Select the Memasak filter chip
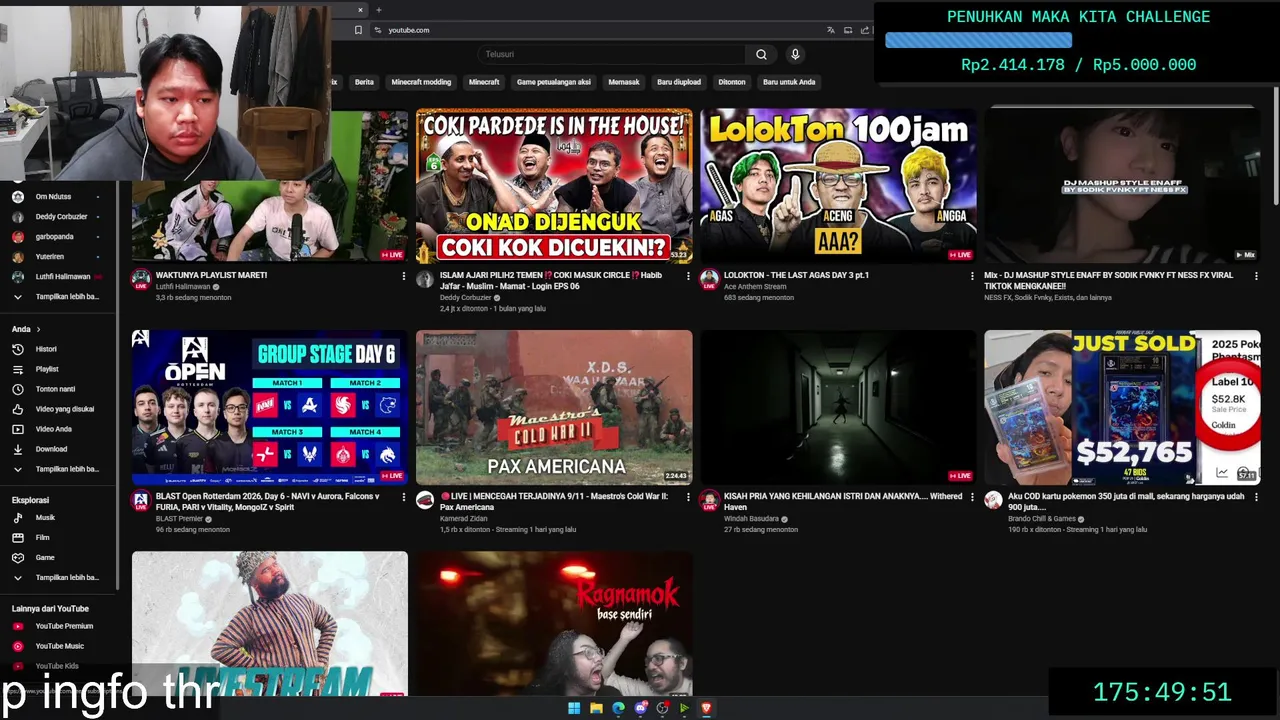 pos(624,82)
